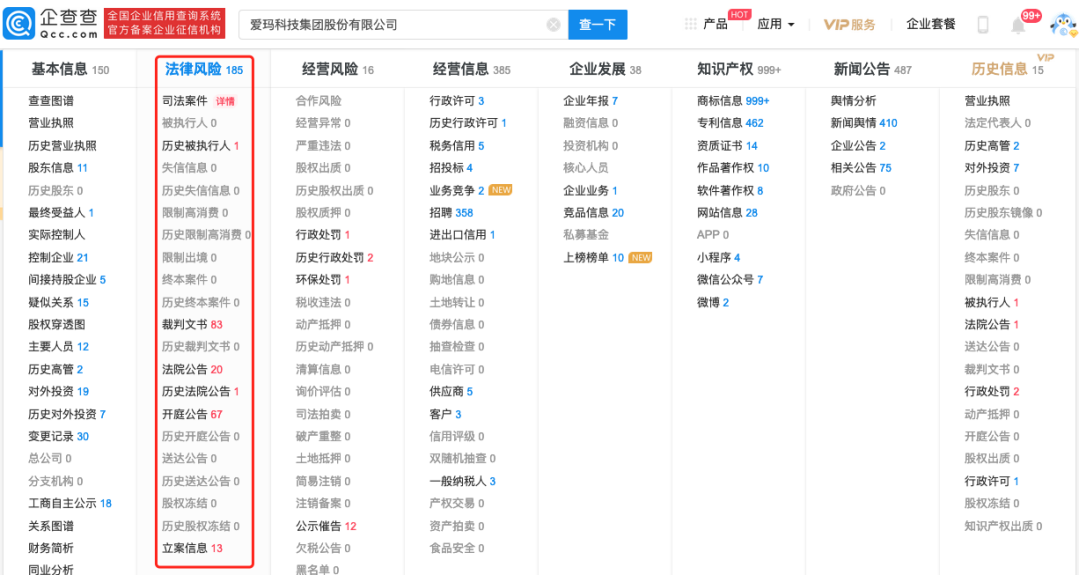
Task: Click the NEW badge beside 业务竞争
Action: [500, 190]
